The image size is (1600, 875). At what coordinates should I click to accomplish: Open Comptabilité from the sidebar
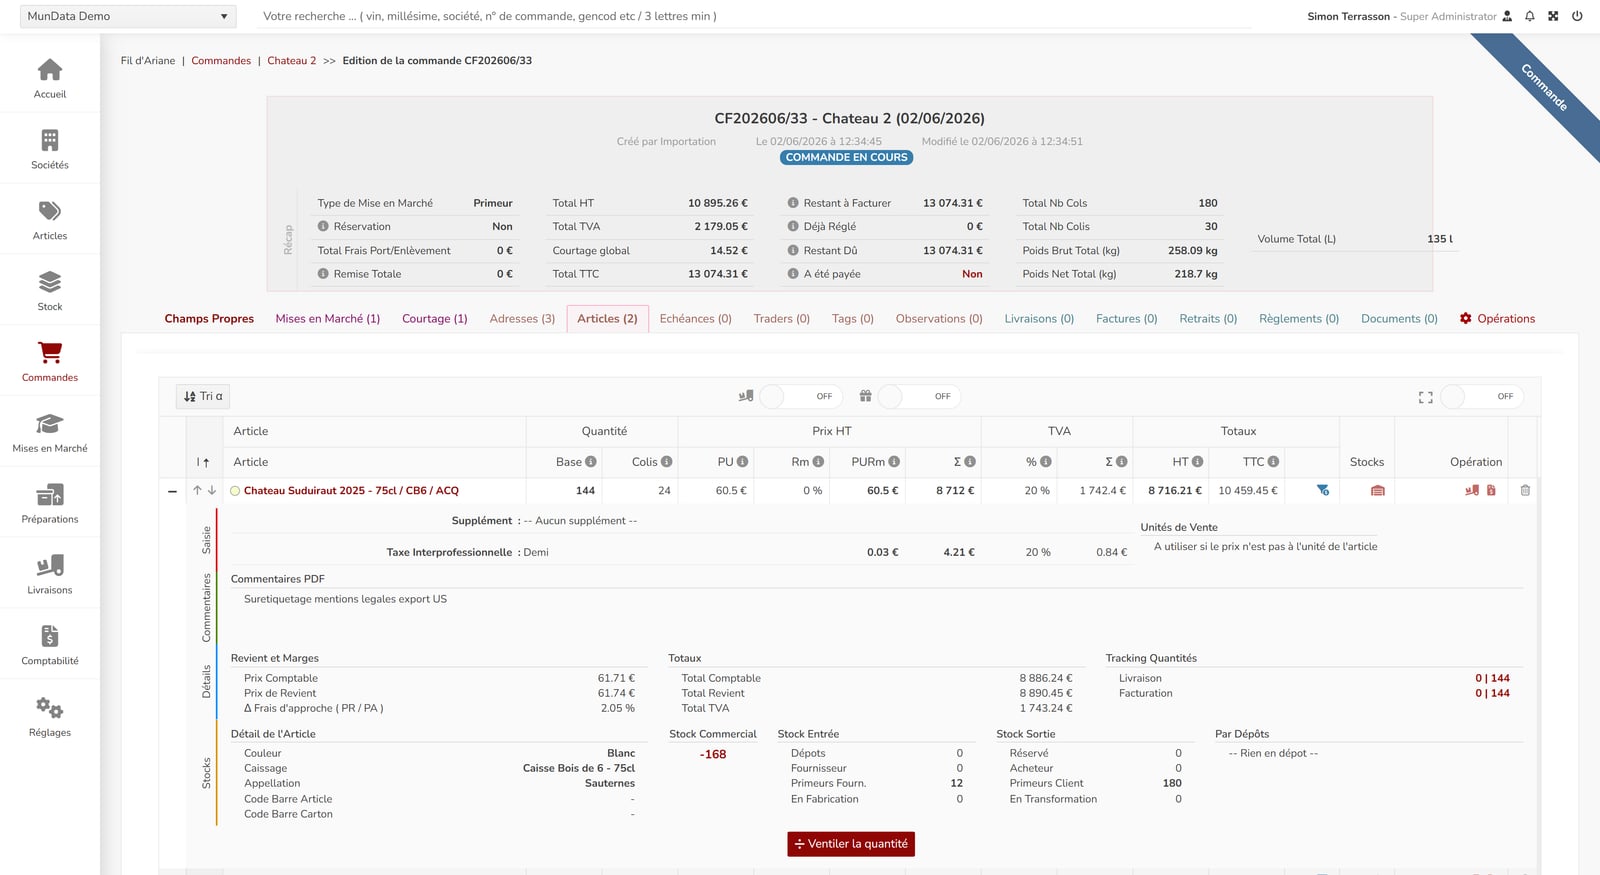coord(50,646)
